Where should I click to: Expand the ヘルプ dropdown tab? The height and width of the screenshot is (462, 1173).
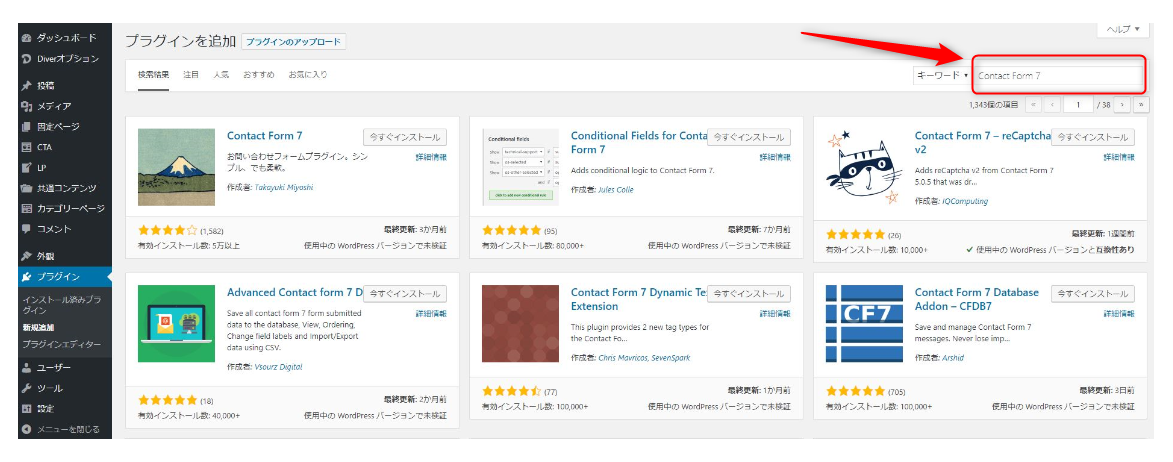1125,30
